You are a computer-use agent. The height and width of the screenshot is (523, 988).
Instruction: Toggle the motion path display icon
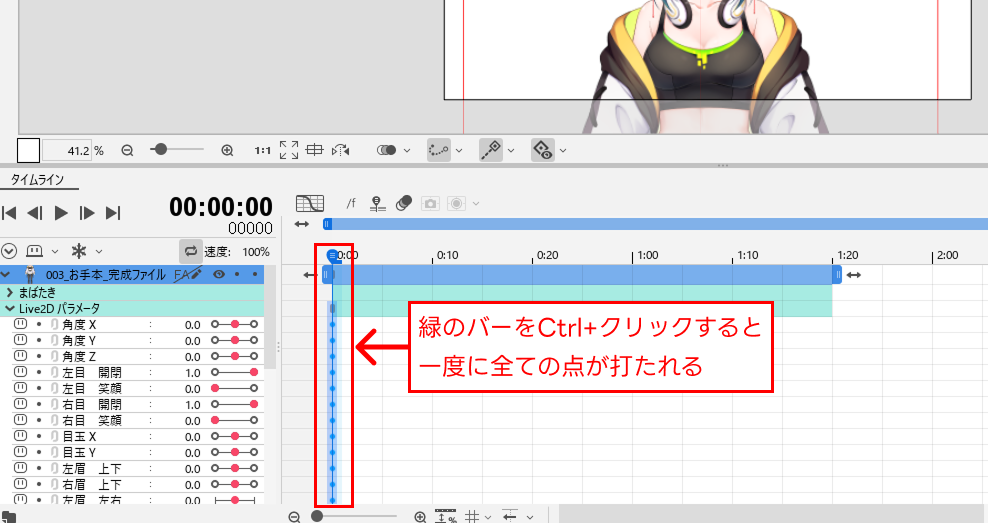coord(439,150)
